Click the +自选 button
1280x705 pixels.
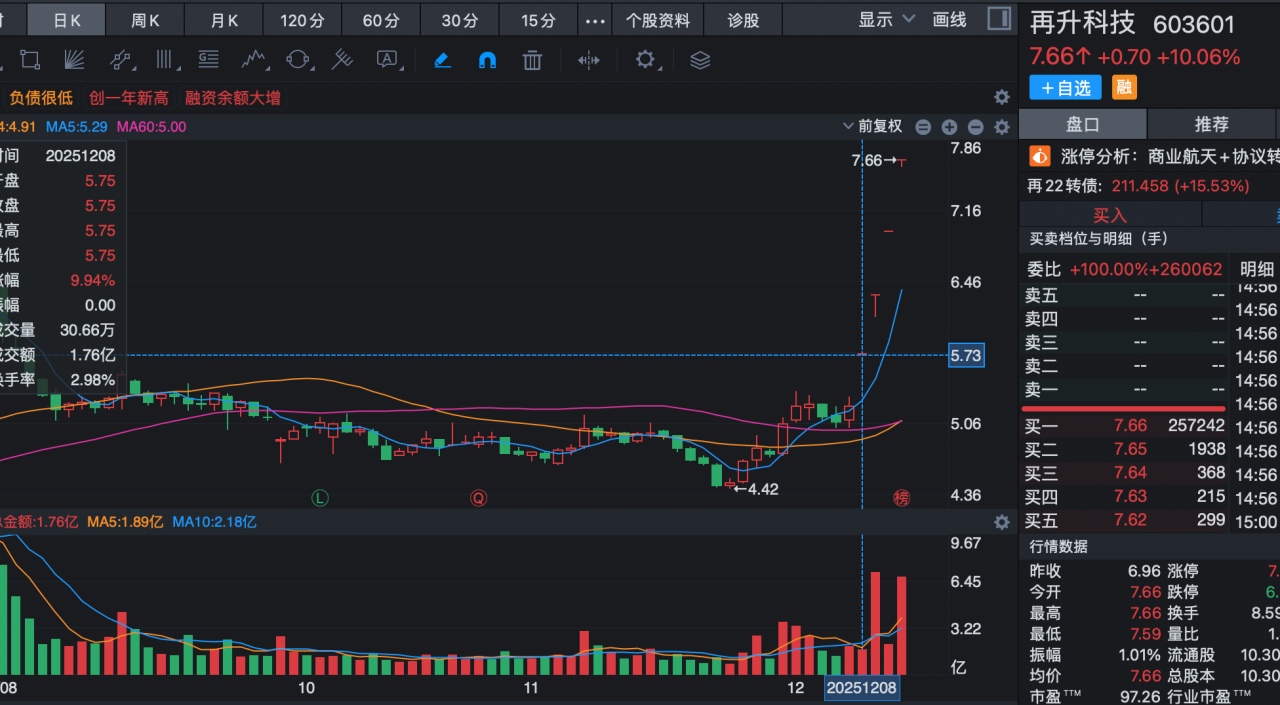[x=1065, y=88]
